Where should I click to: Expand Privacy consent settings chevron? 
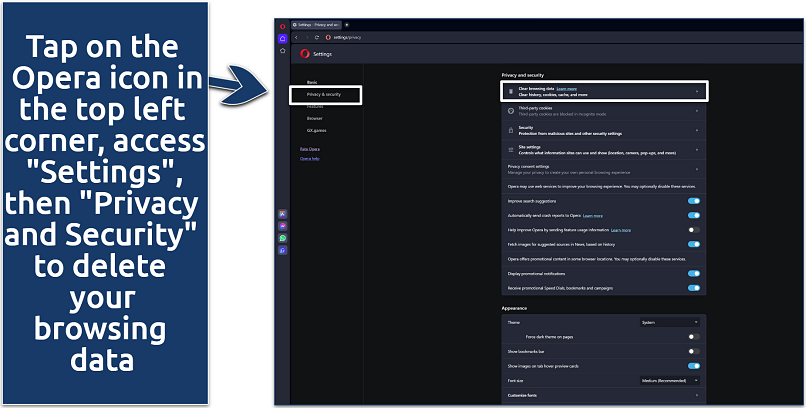click(697, 170)
